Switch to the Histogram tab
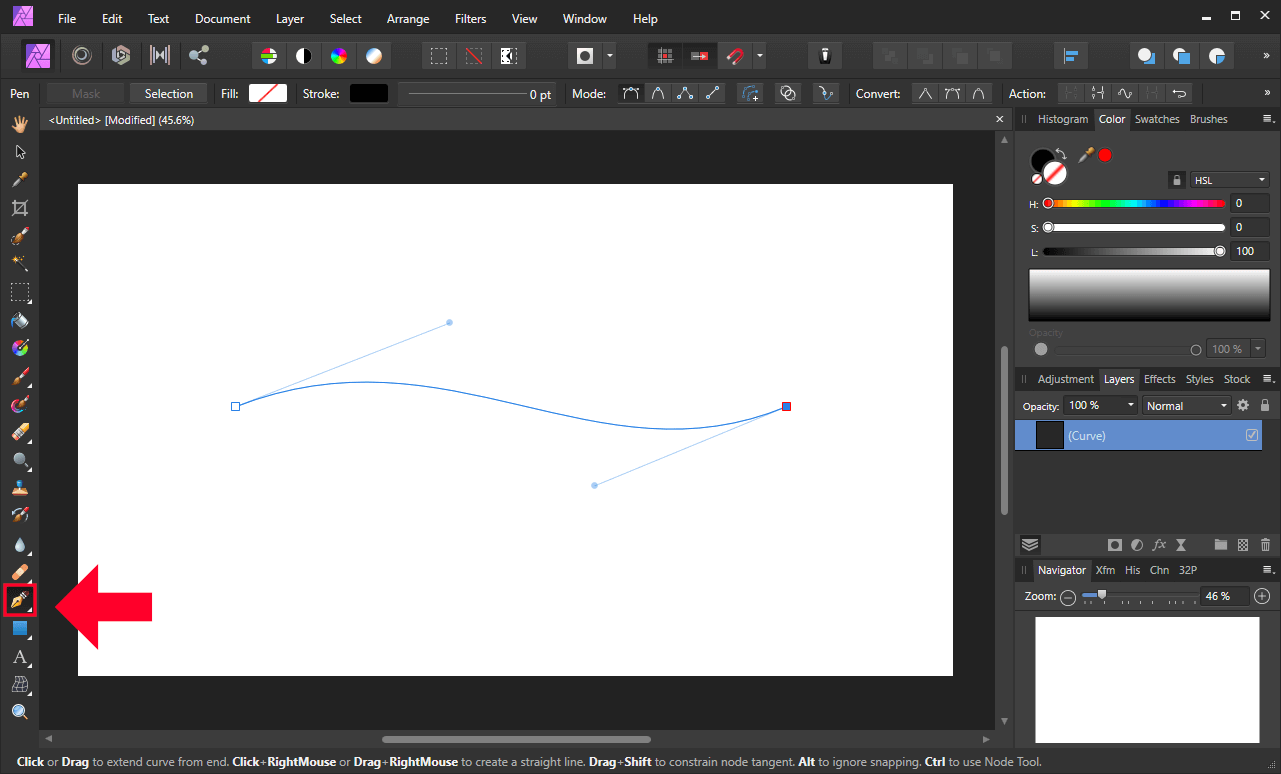This screenshot has height=774, width=1281. point(1062,119)
